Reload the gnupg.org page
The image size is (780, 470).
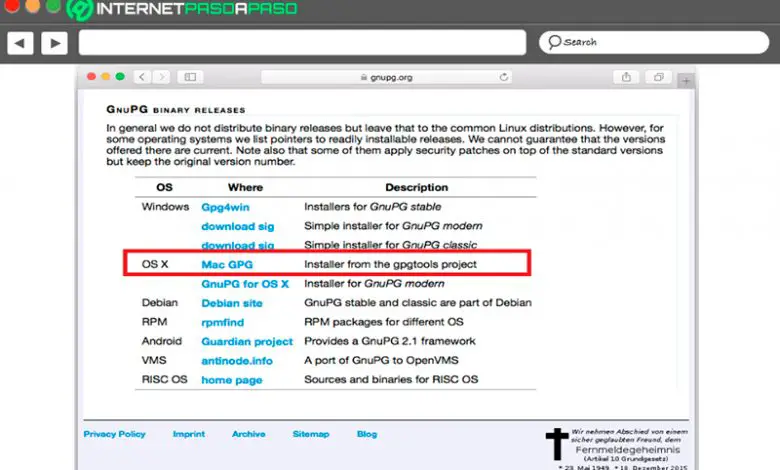503,77
